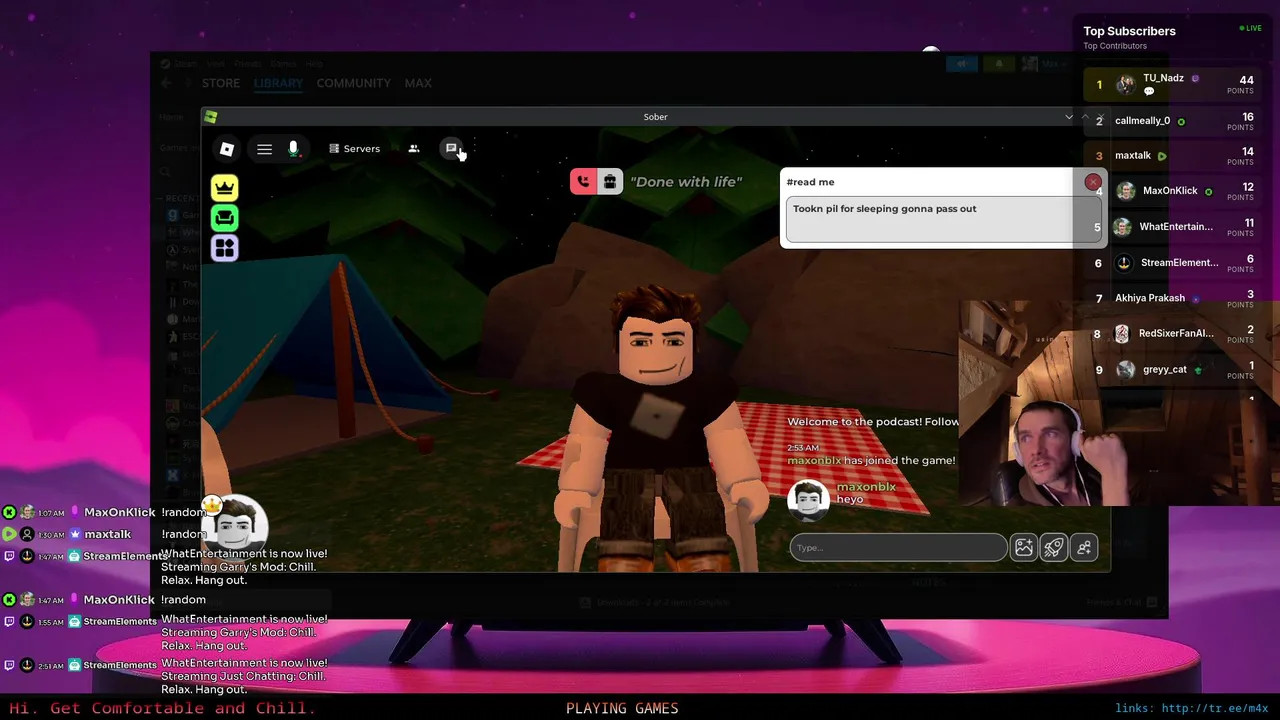The image size is (1280, 720).
Task: Click the in-game character avatar
Action: point(655,430)
